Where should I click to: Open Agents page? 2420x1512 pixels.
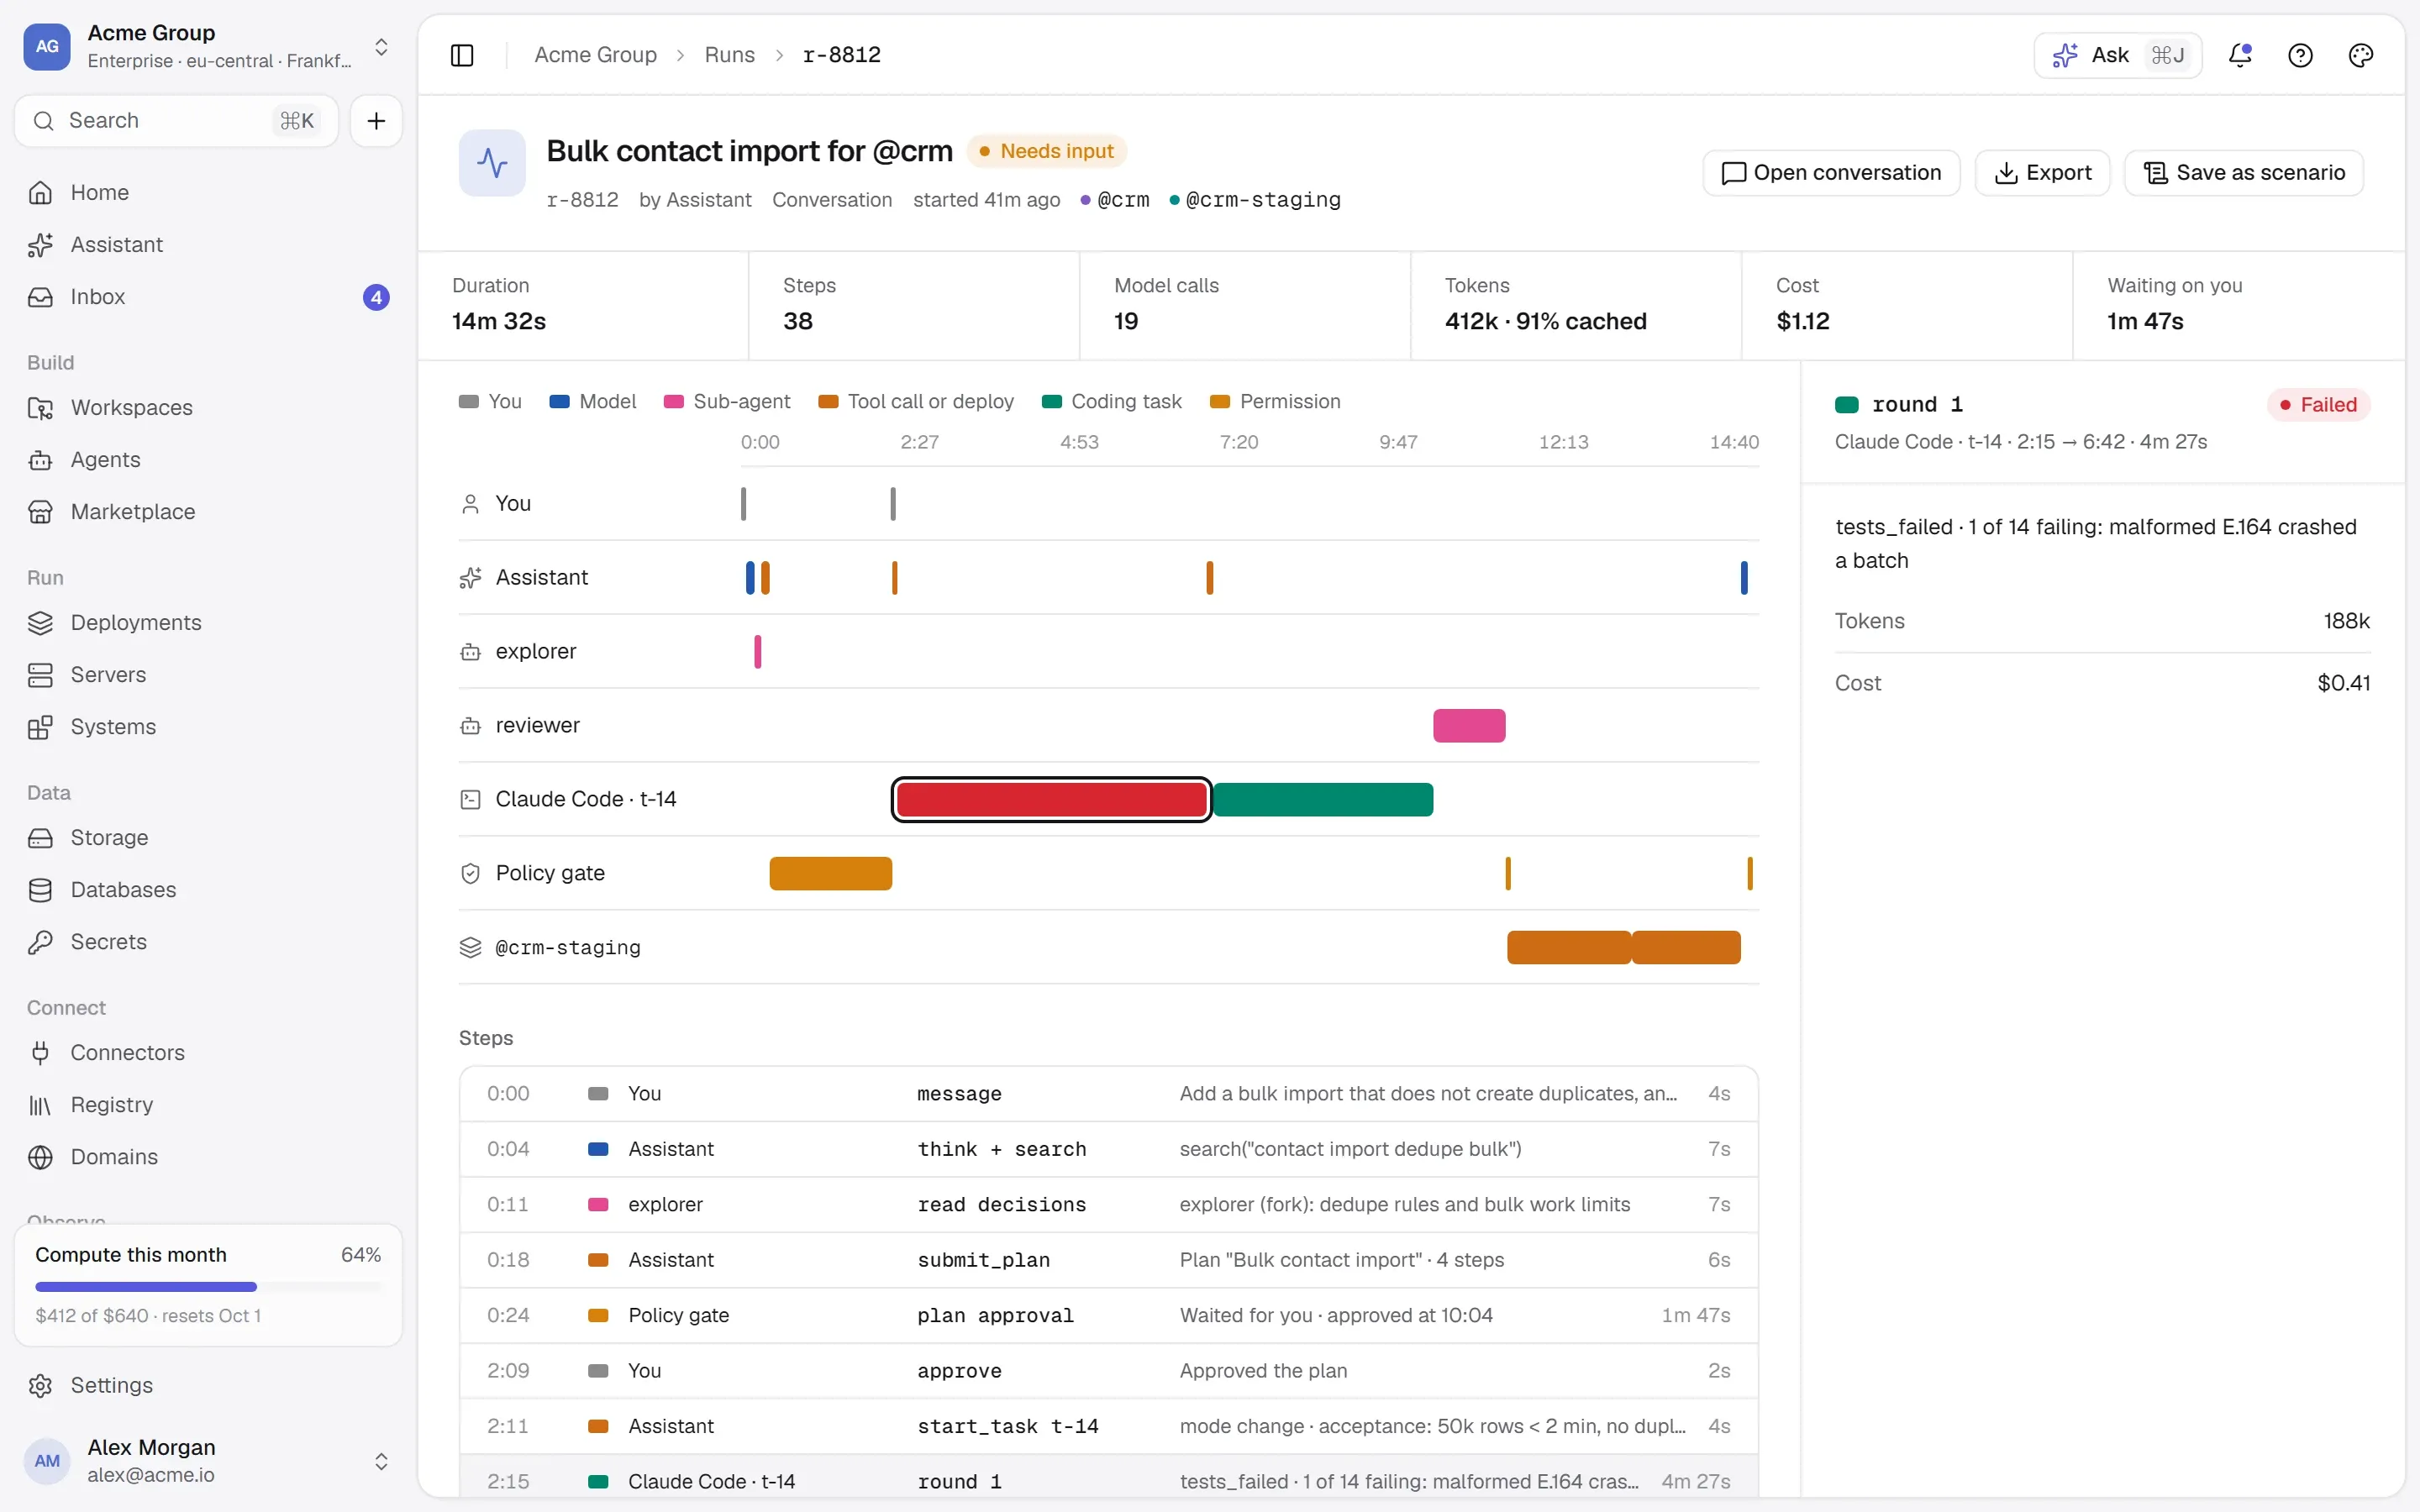tap(208, 459)
